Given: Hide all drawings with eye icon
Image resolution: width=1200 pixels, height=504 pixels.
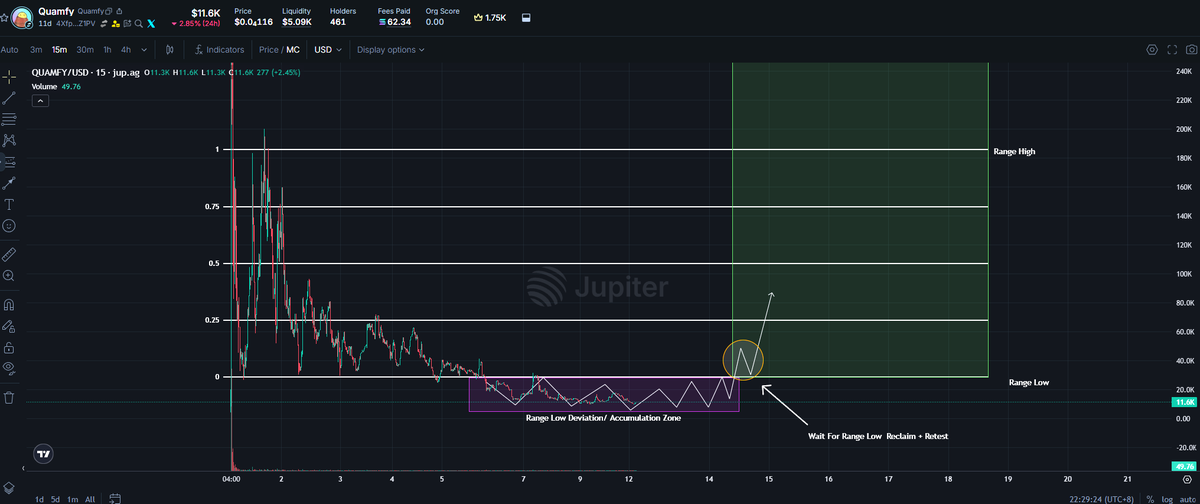Looking at the screenshot, I should [9, 368].
